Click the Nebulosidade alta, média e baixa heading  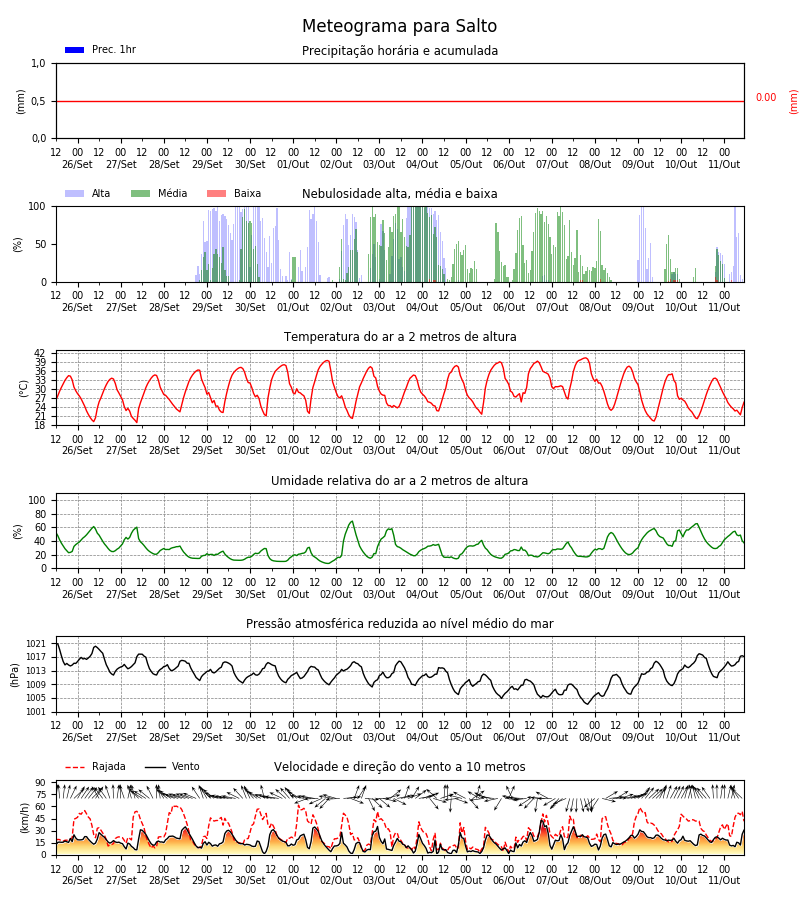[x=399, y=193]
